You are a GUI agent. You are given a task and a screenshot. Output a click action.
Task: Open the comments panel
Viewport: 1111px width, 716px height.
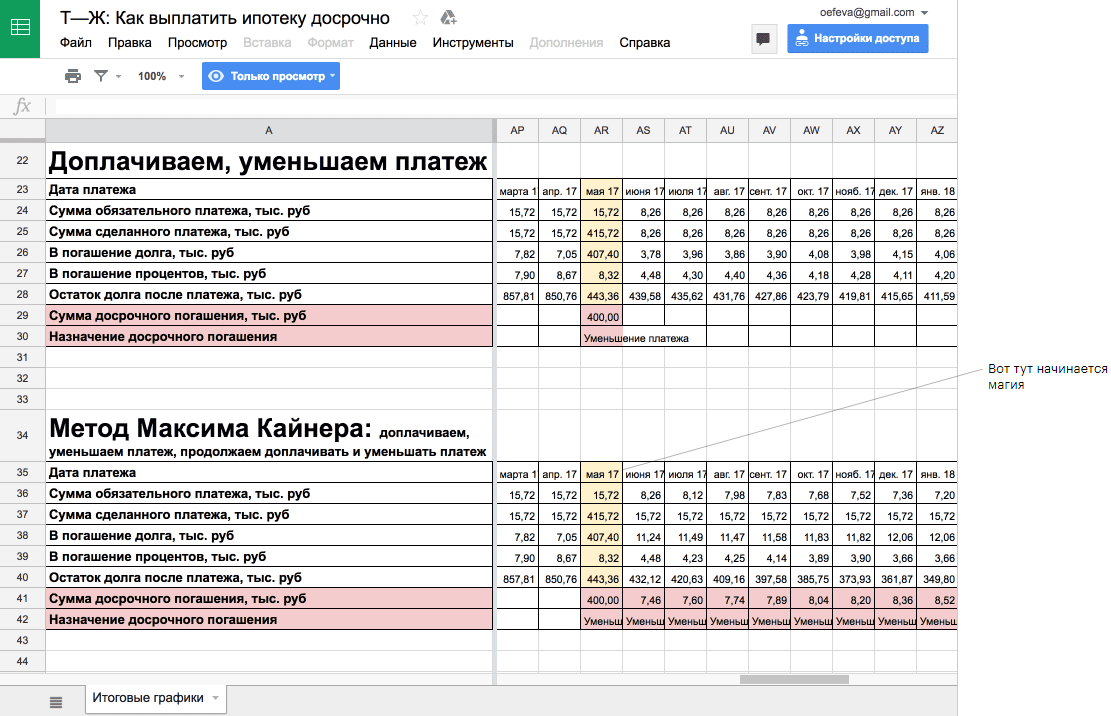click(763, 39)
